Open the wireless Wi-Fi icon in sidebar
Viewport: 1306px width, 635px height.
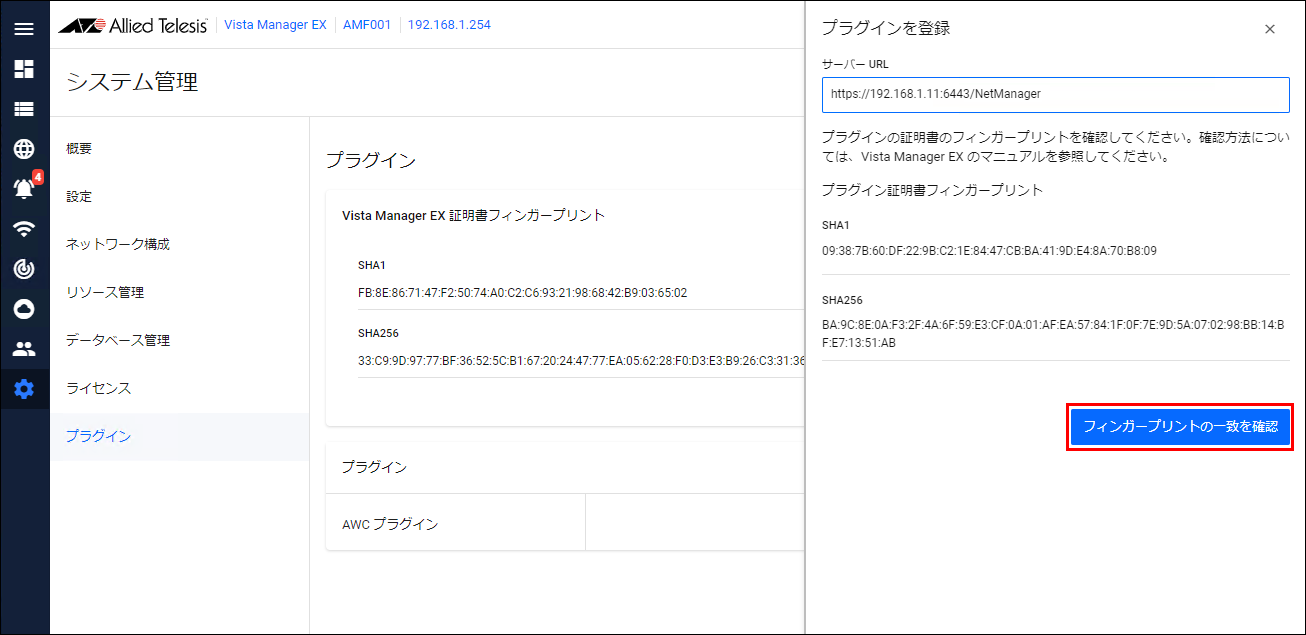[x=24, y=228]
